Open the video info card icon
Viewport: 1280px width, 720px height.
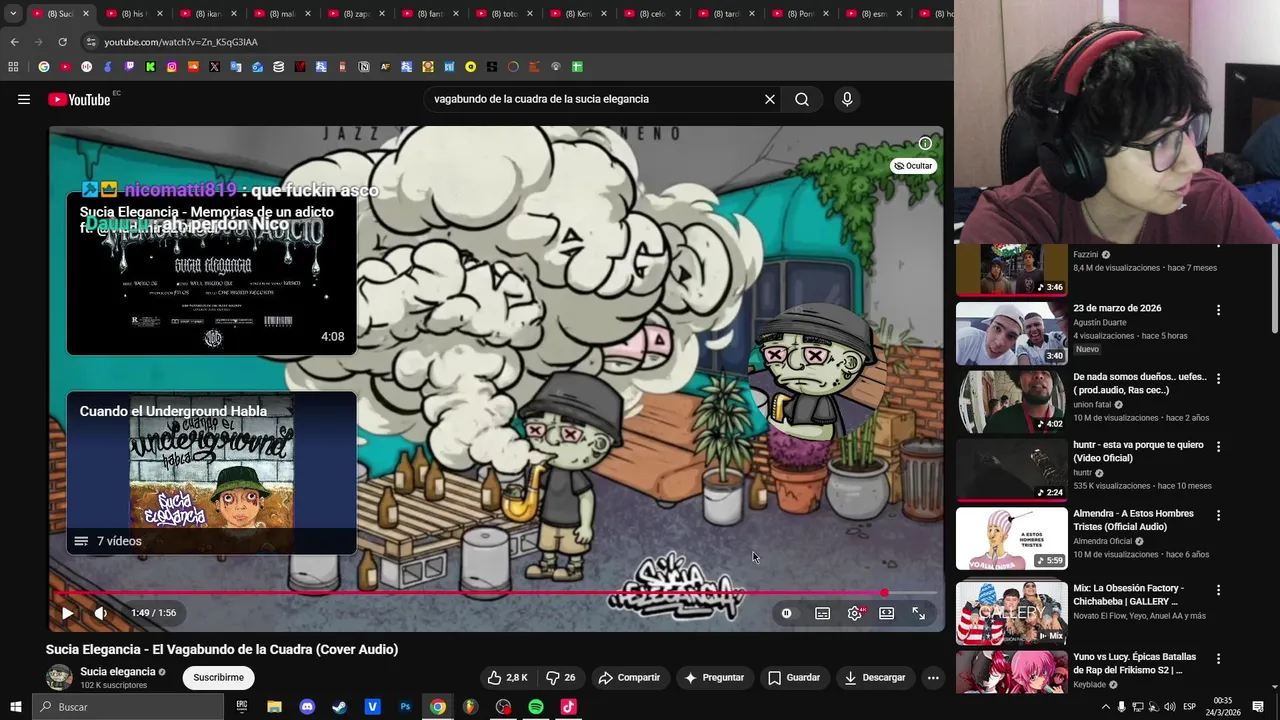click(925, 143)
